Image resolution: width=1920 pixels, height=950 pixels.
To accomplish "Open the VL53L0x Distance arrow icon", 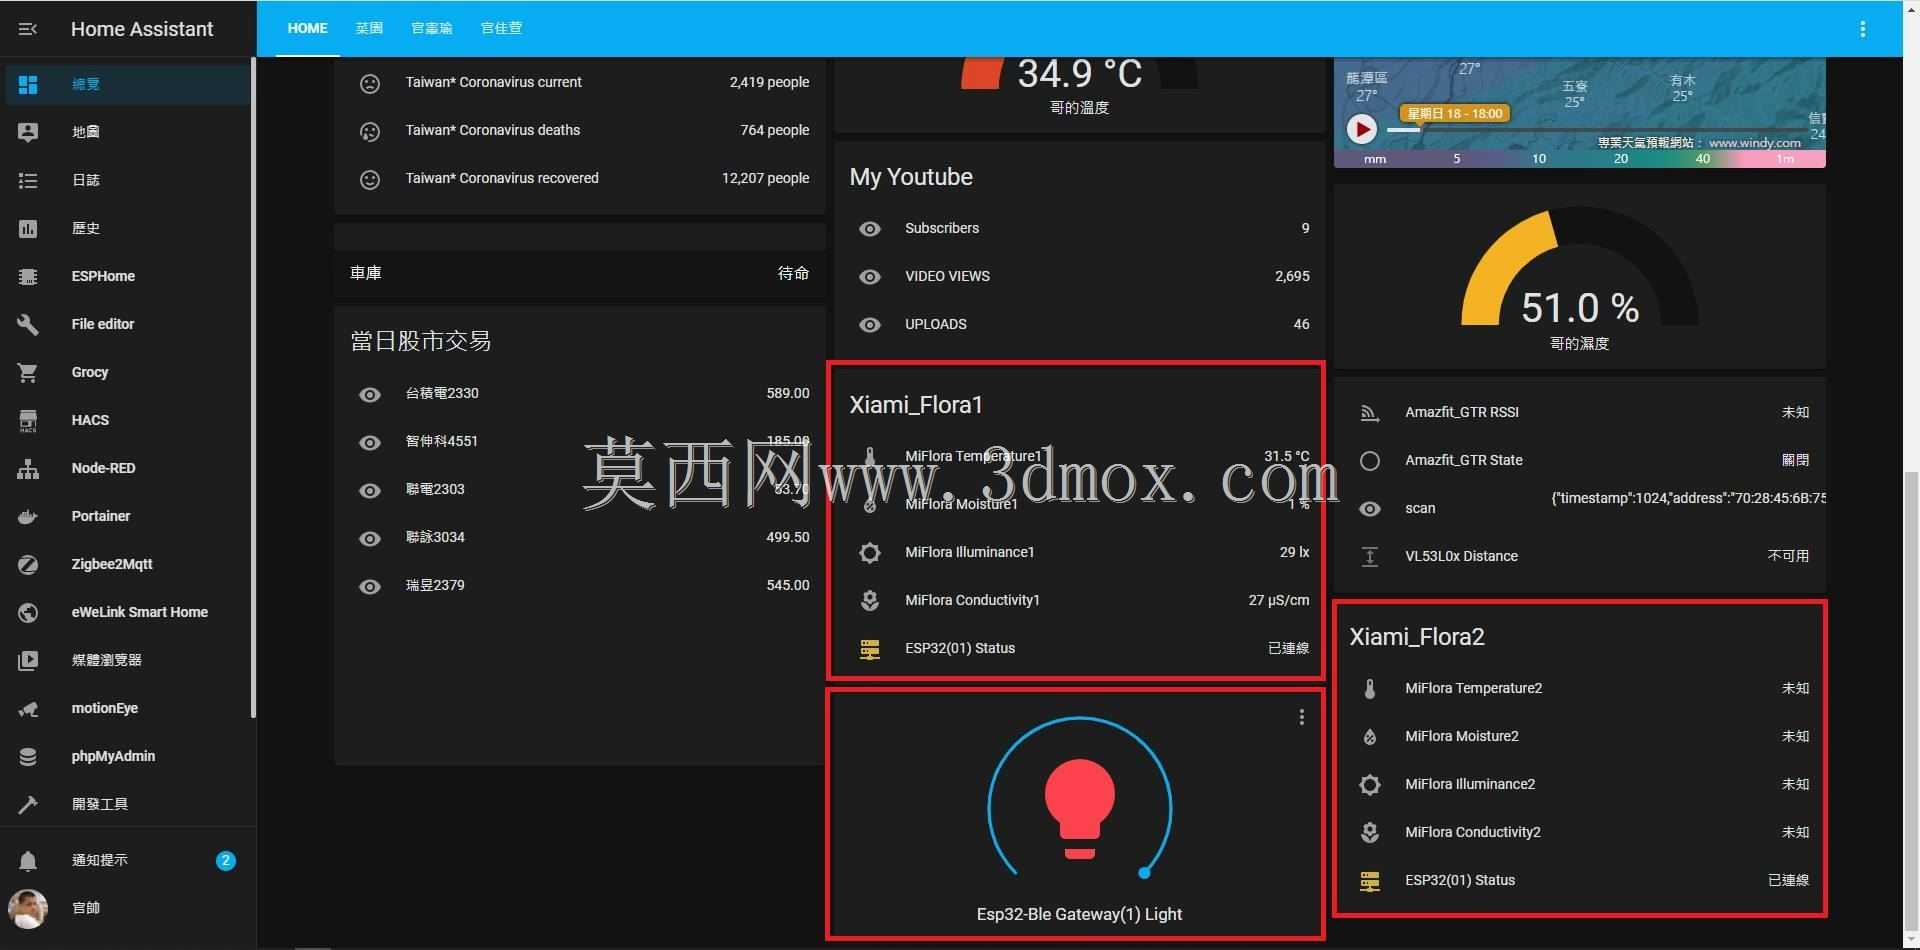I will tap(1370, 557).
